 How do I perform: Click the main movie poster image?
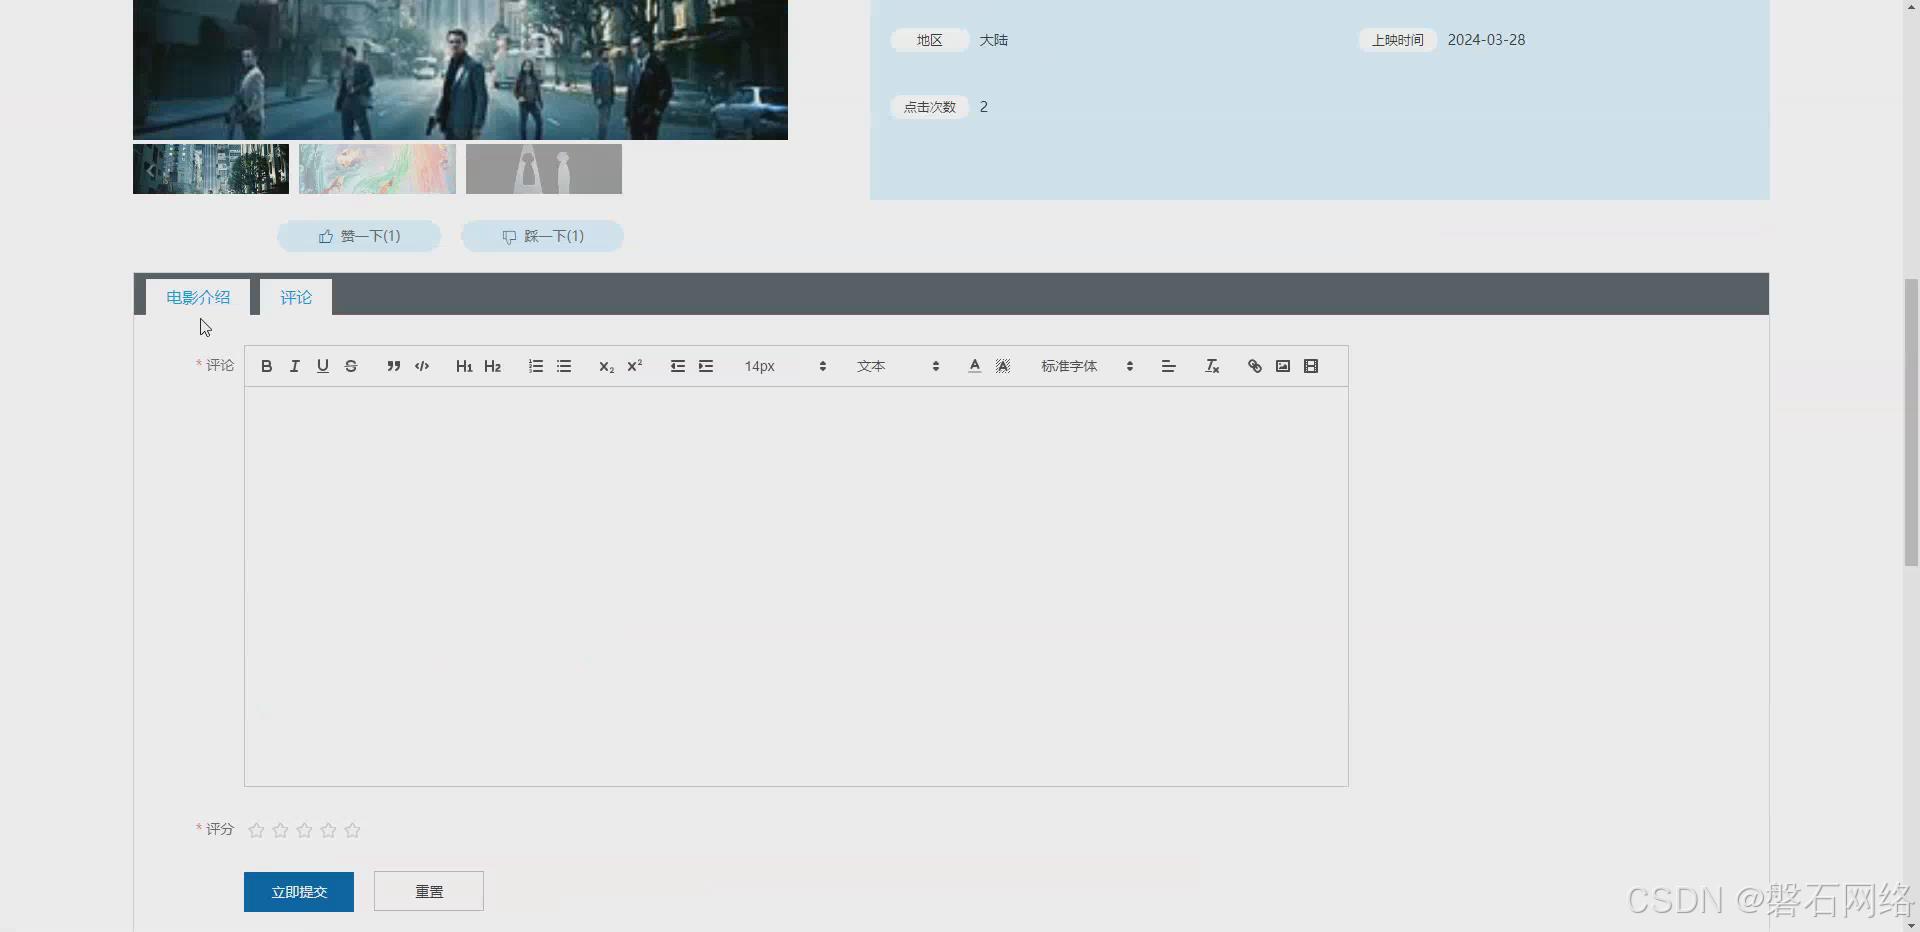(x=460, y=69)
